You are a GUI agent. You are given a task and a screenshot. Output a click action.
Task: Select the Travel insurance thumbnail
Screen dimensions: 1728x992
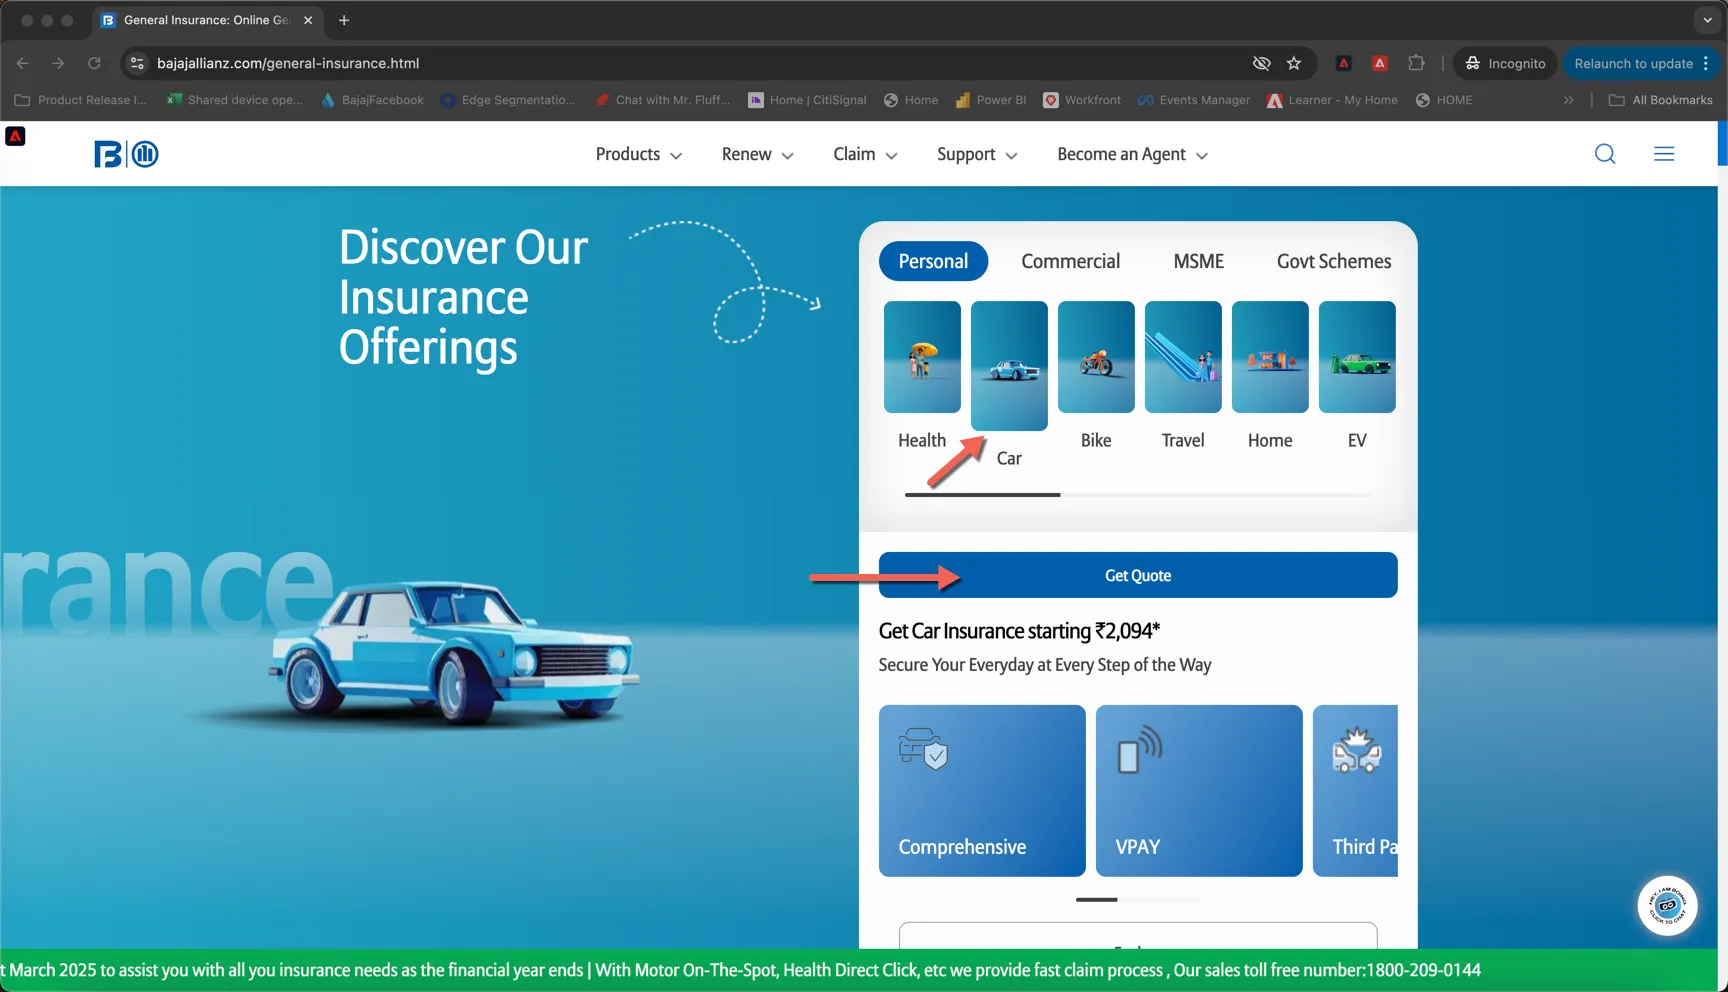[1183, 357]
